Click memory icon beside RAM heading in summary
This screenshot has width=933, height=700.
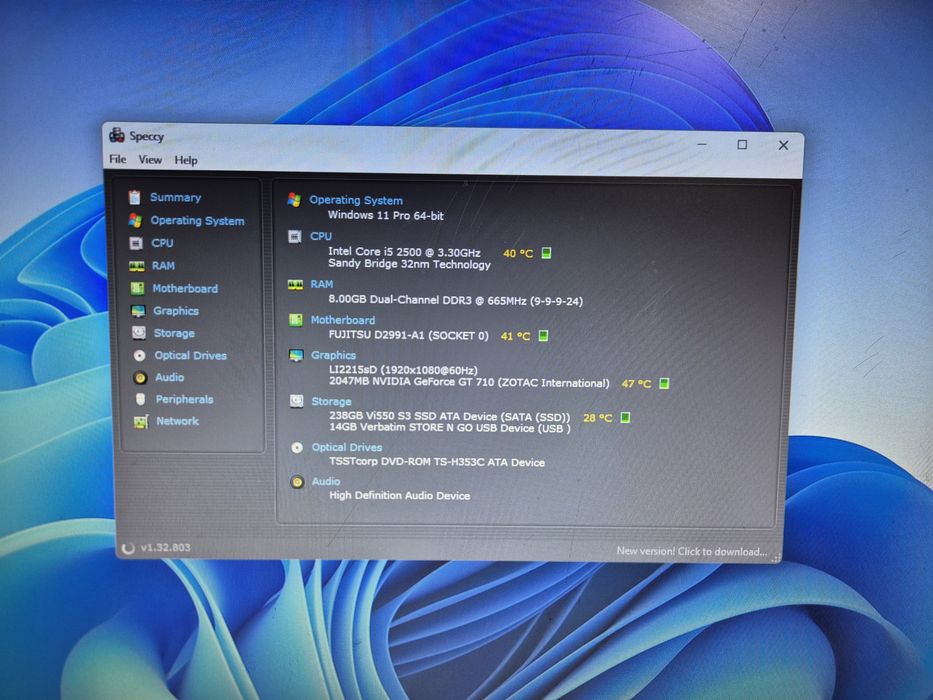click(295, 285)
